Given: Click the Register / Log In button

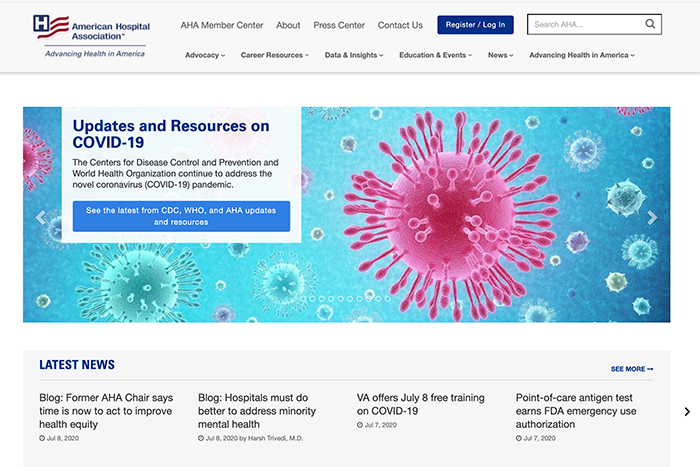Looking at the screenshot, I should [x=475, y=25].
